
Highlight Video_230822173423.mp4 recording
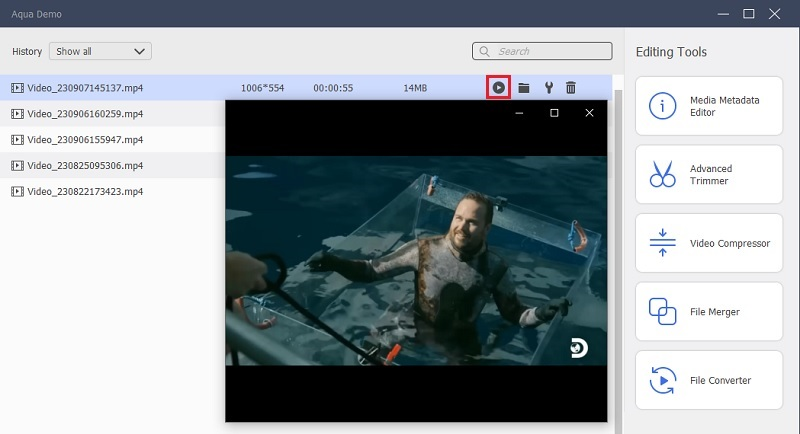click(85, 191)
